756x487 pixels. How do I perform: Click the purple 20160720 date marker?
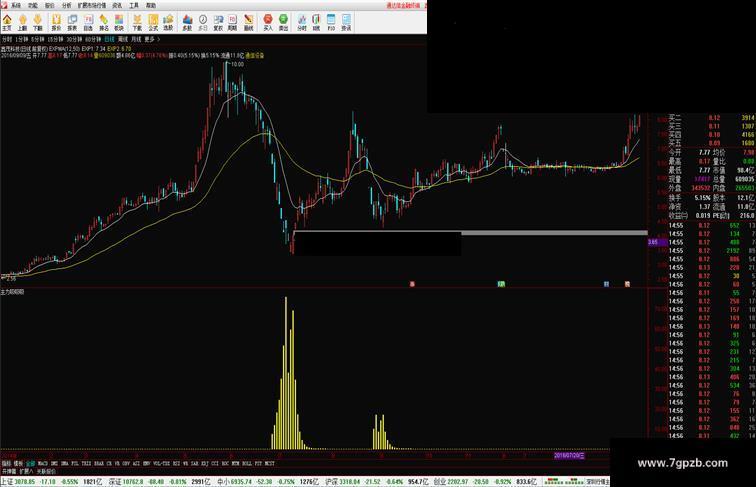pyautogui.click(x=569, y=455)
